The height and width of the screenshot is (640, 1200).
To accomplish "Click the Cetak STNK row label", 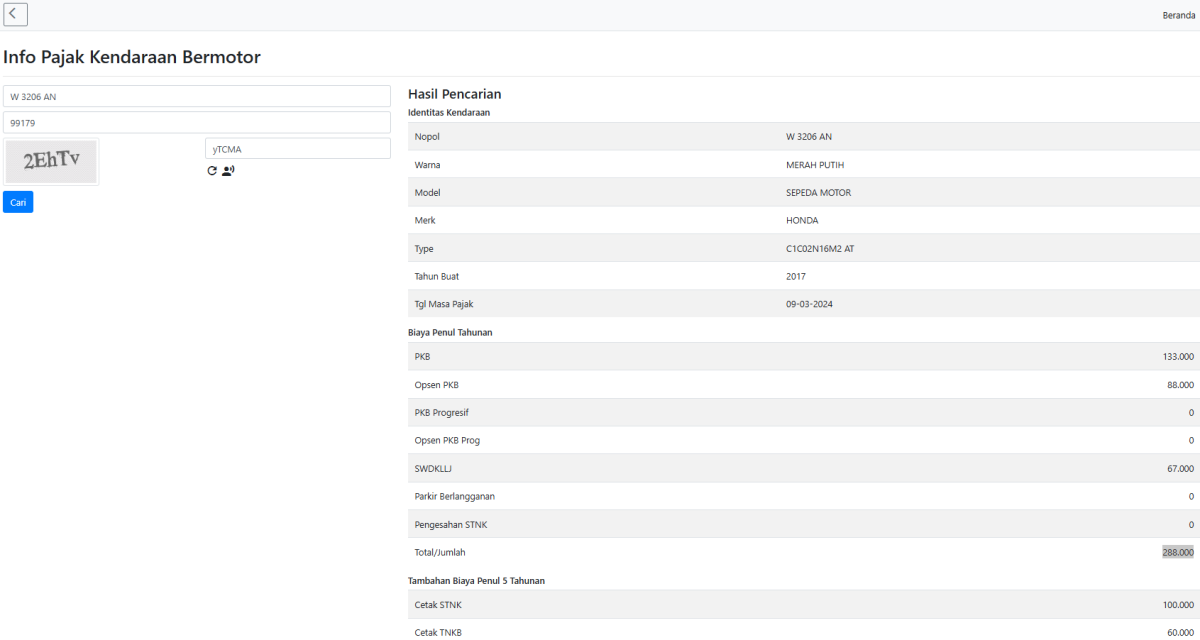I will point(438,604).
